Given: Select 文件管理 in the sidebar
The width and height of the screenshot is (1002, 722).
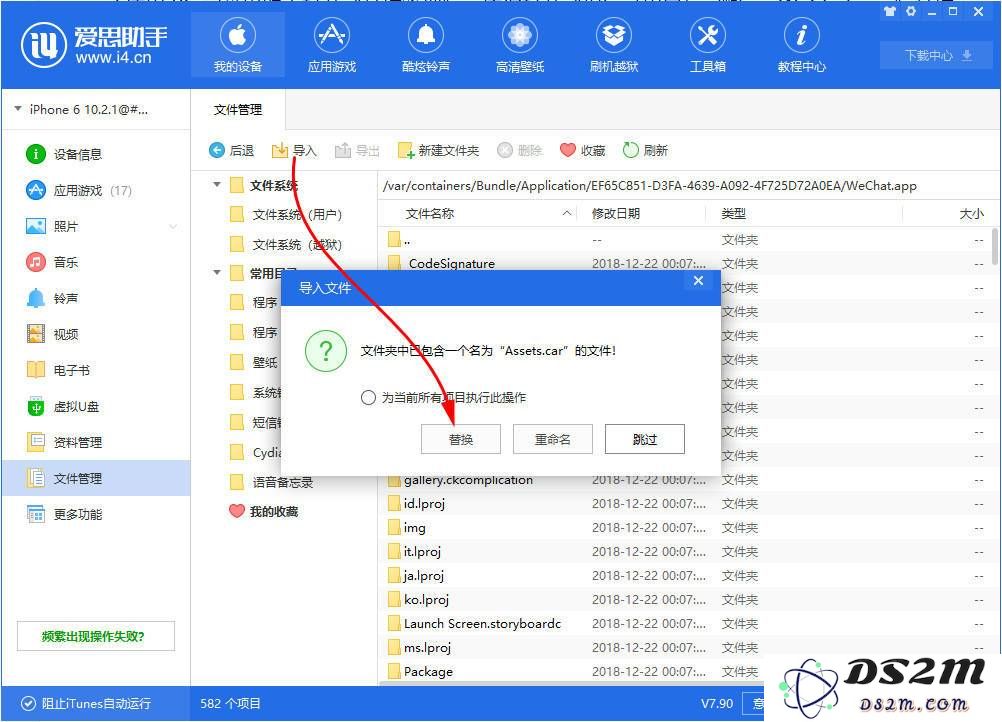Looking at the screenshot, I should point(96,478).
